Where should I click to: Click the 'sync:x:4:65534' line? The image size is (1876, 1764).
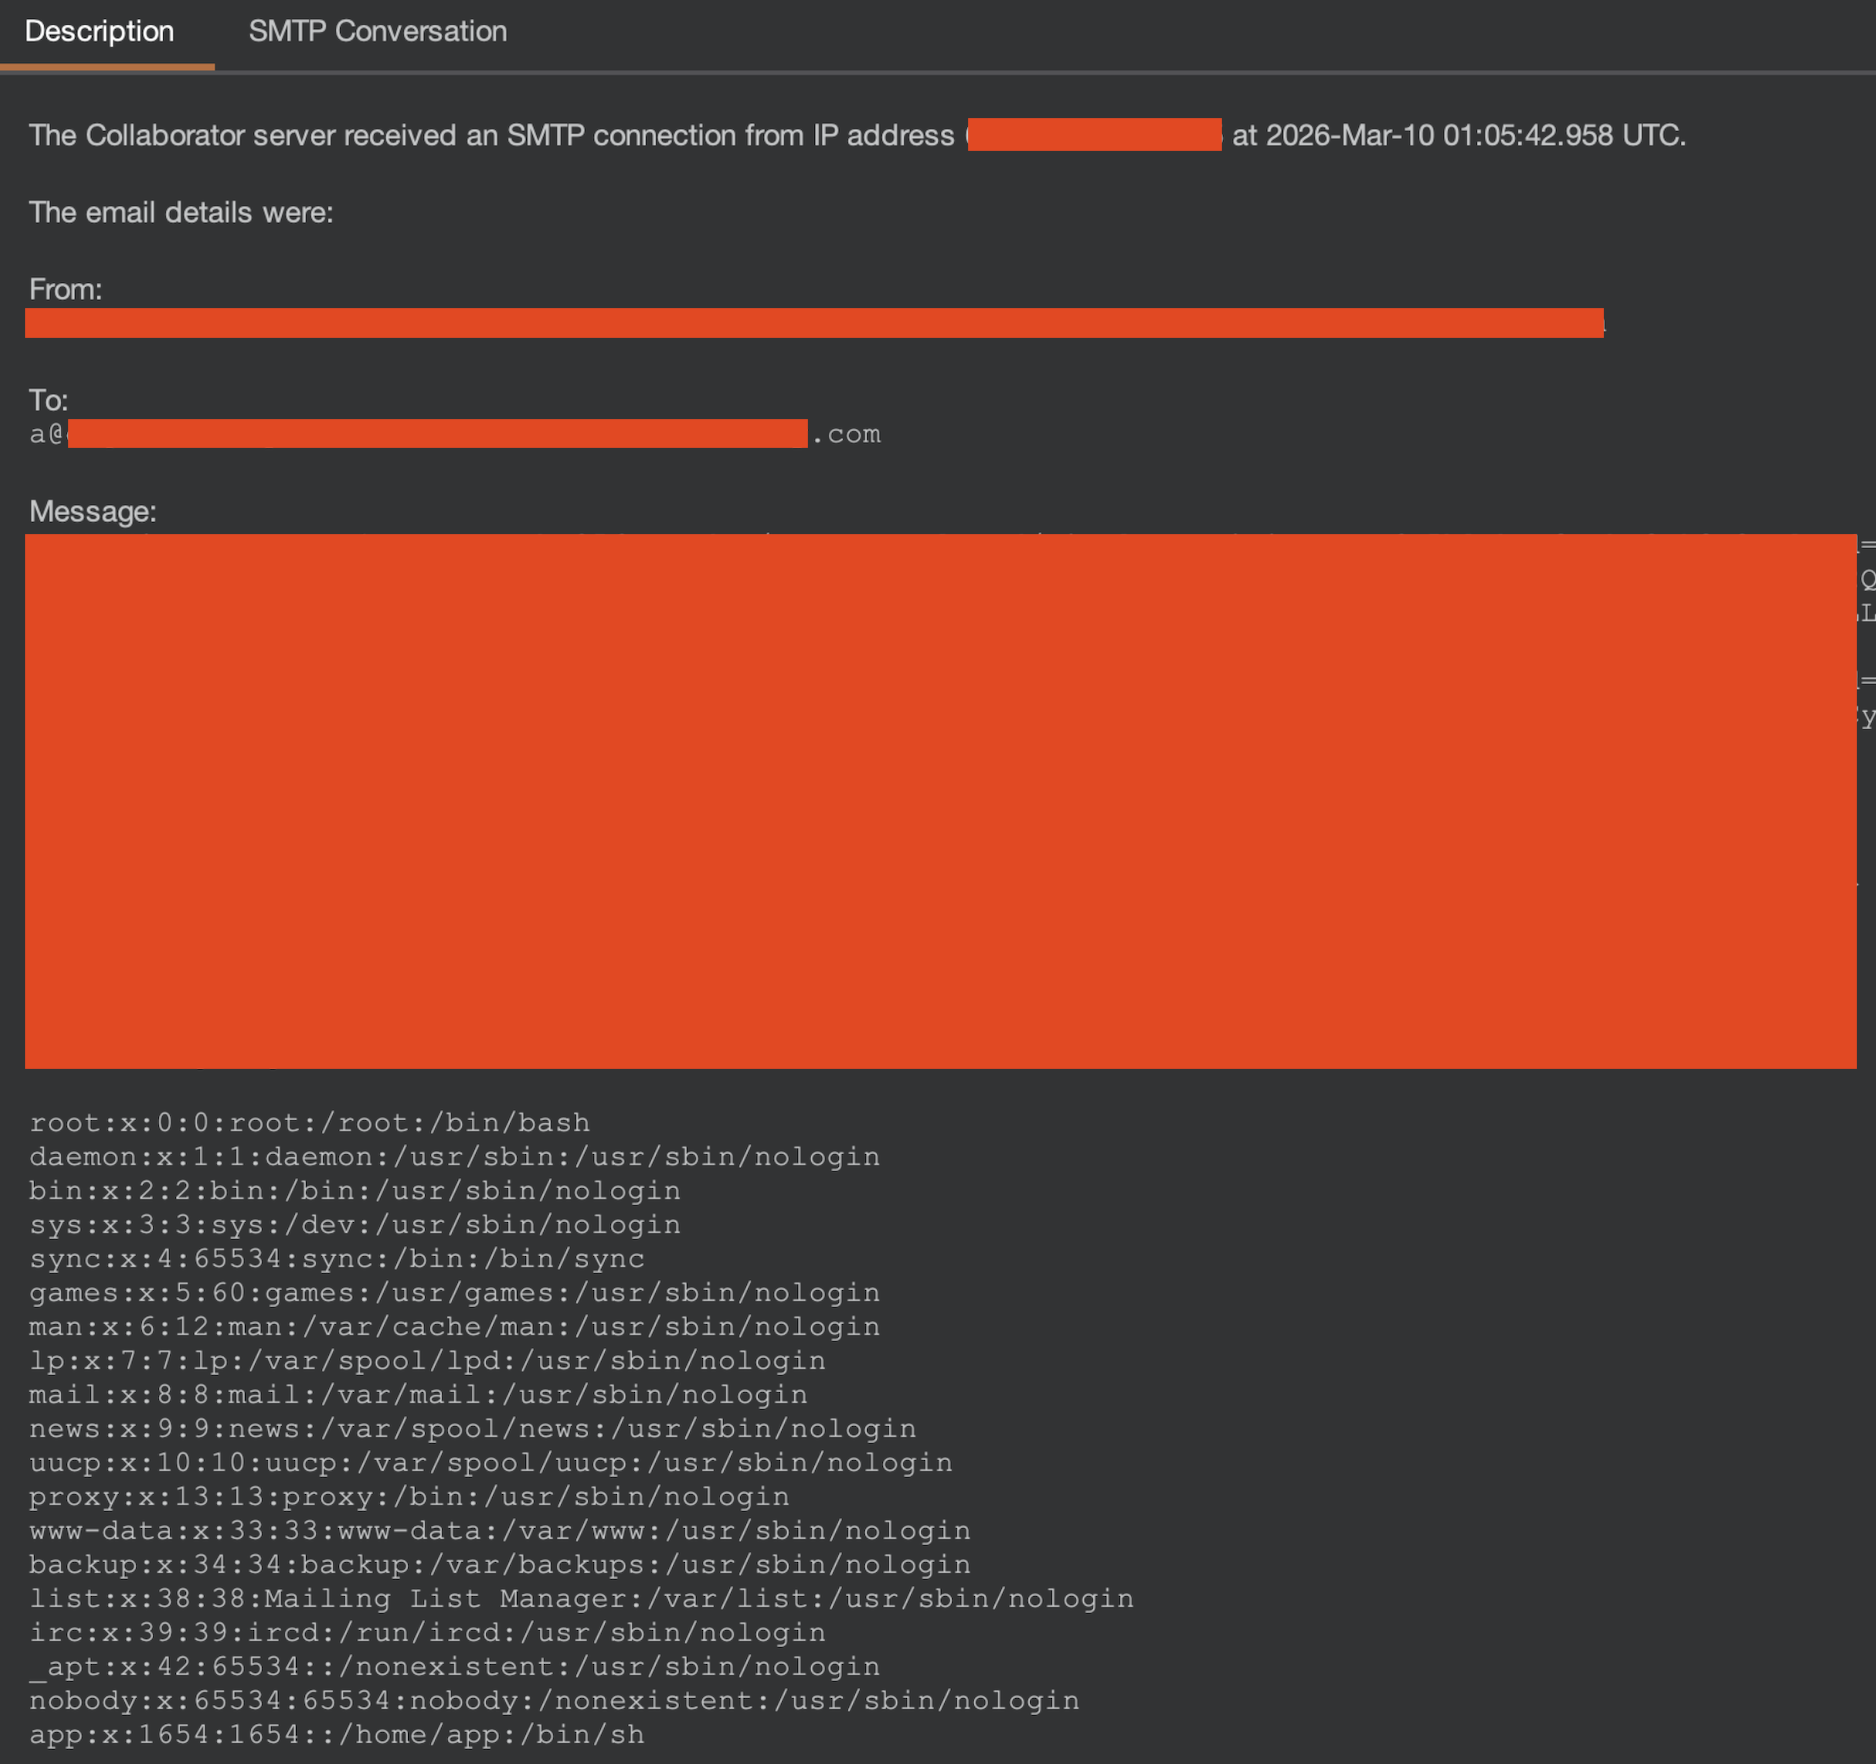click(337, 1259)
